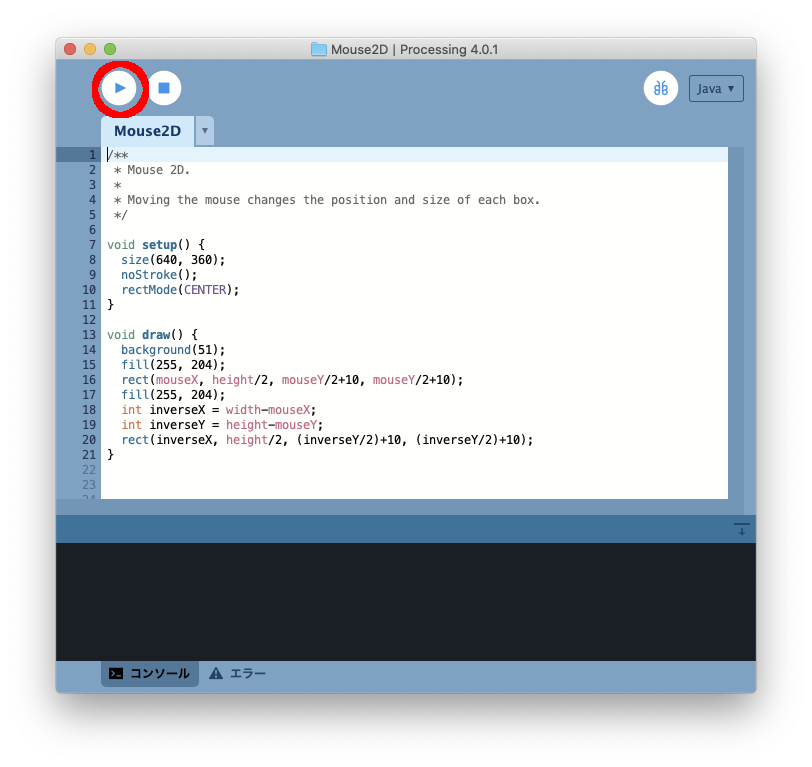Click inside the black console output area
Screen dimensions: 812x767
click(x=405, y=601)
